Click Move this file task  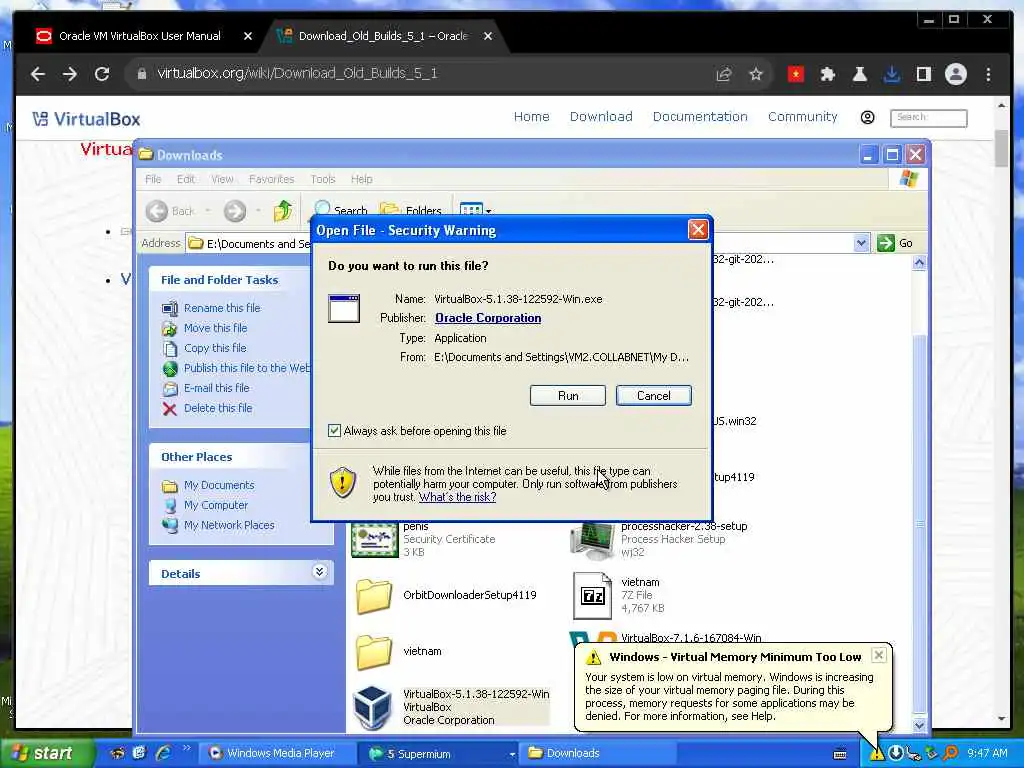pyautogui.click(x=216, y=328)
